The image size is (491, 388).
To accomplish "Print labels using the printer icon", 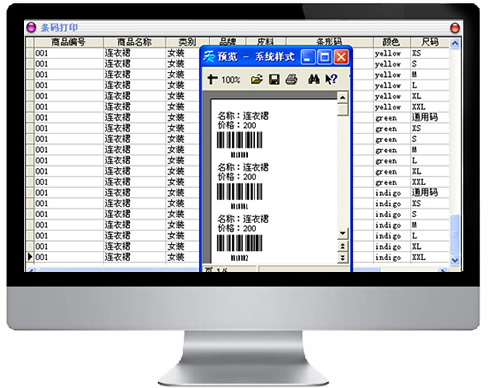I will pyautogui.click(x=291, y=79).
